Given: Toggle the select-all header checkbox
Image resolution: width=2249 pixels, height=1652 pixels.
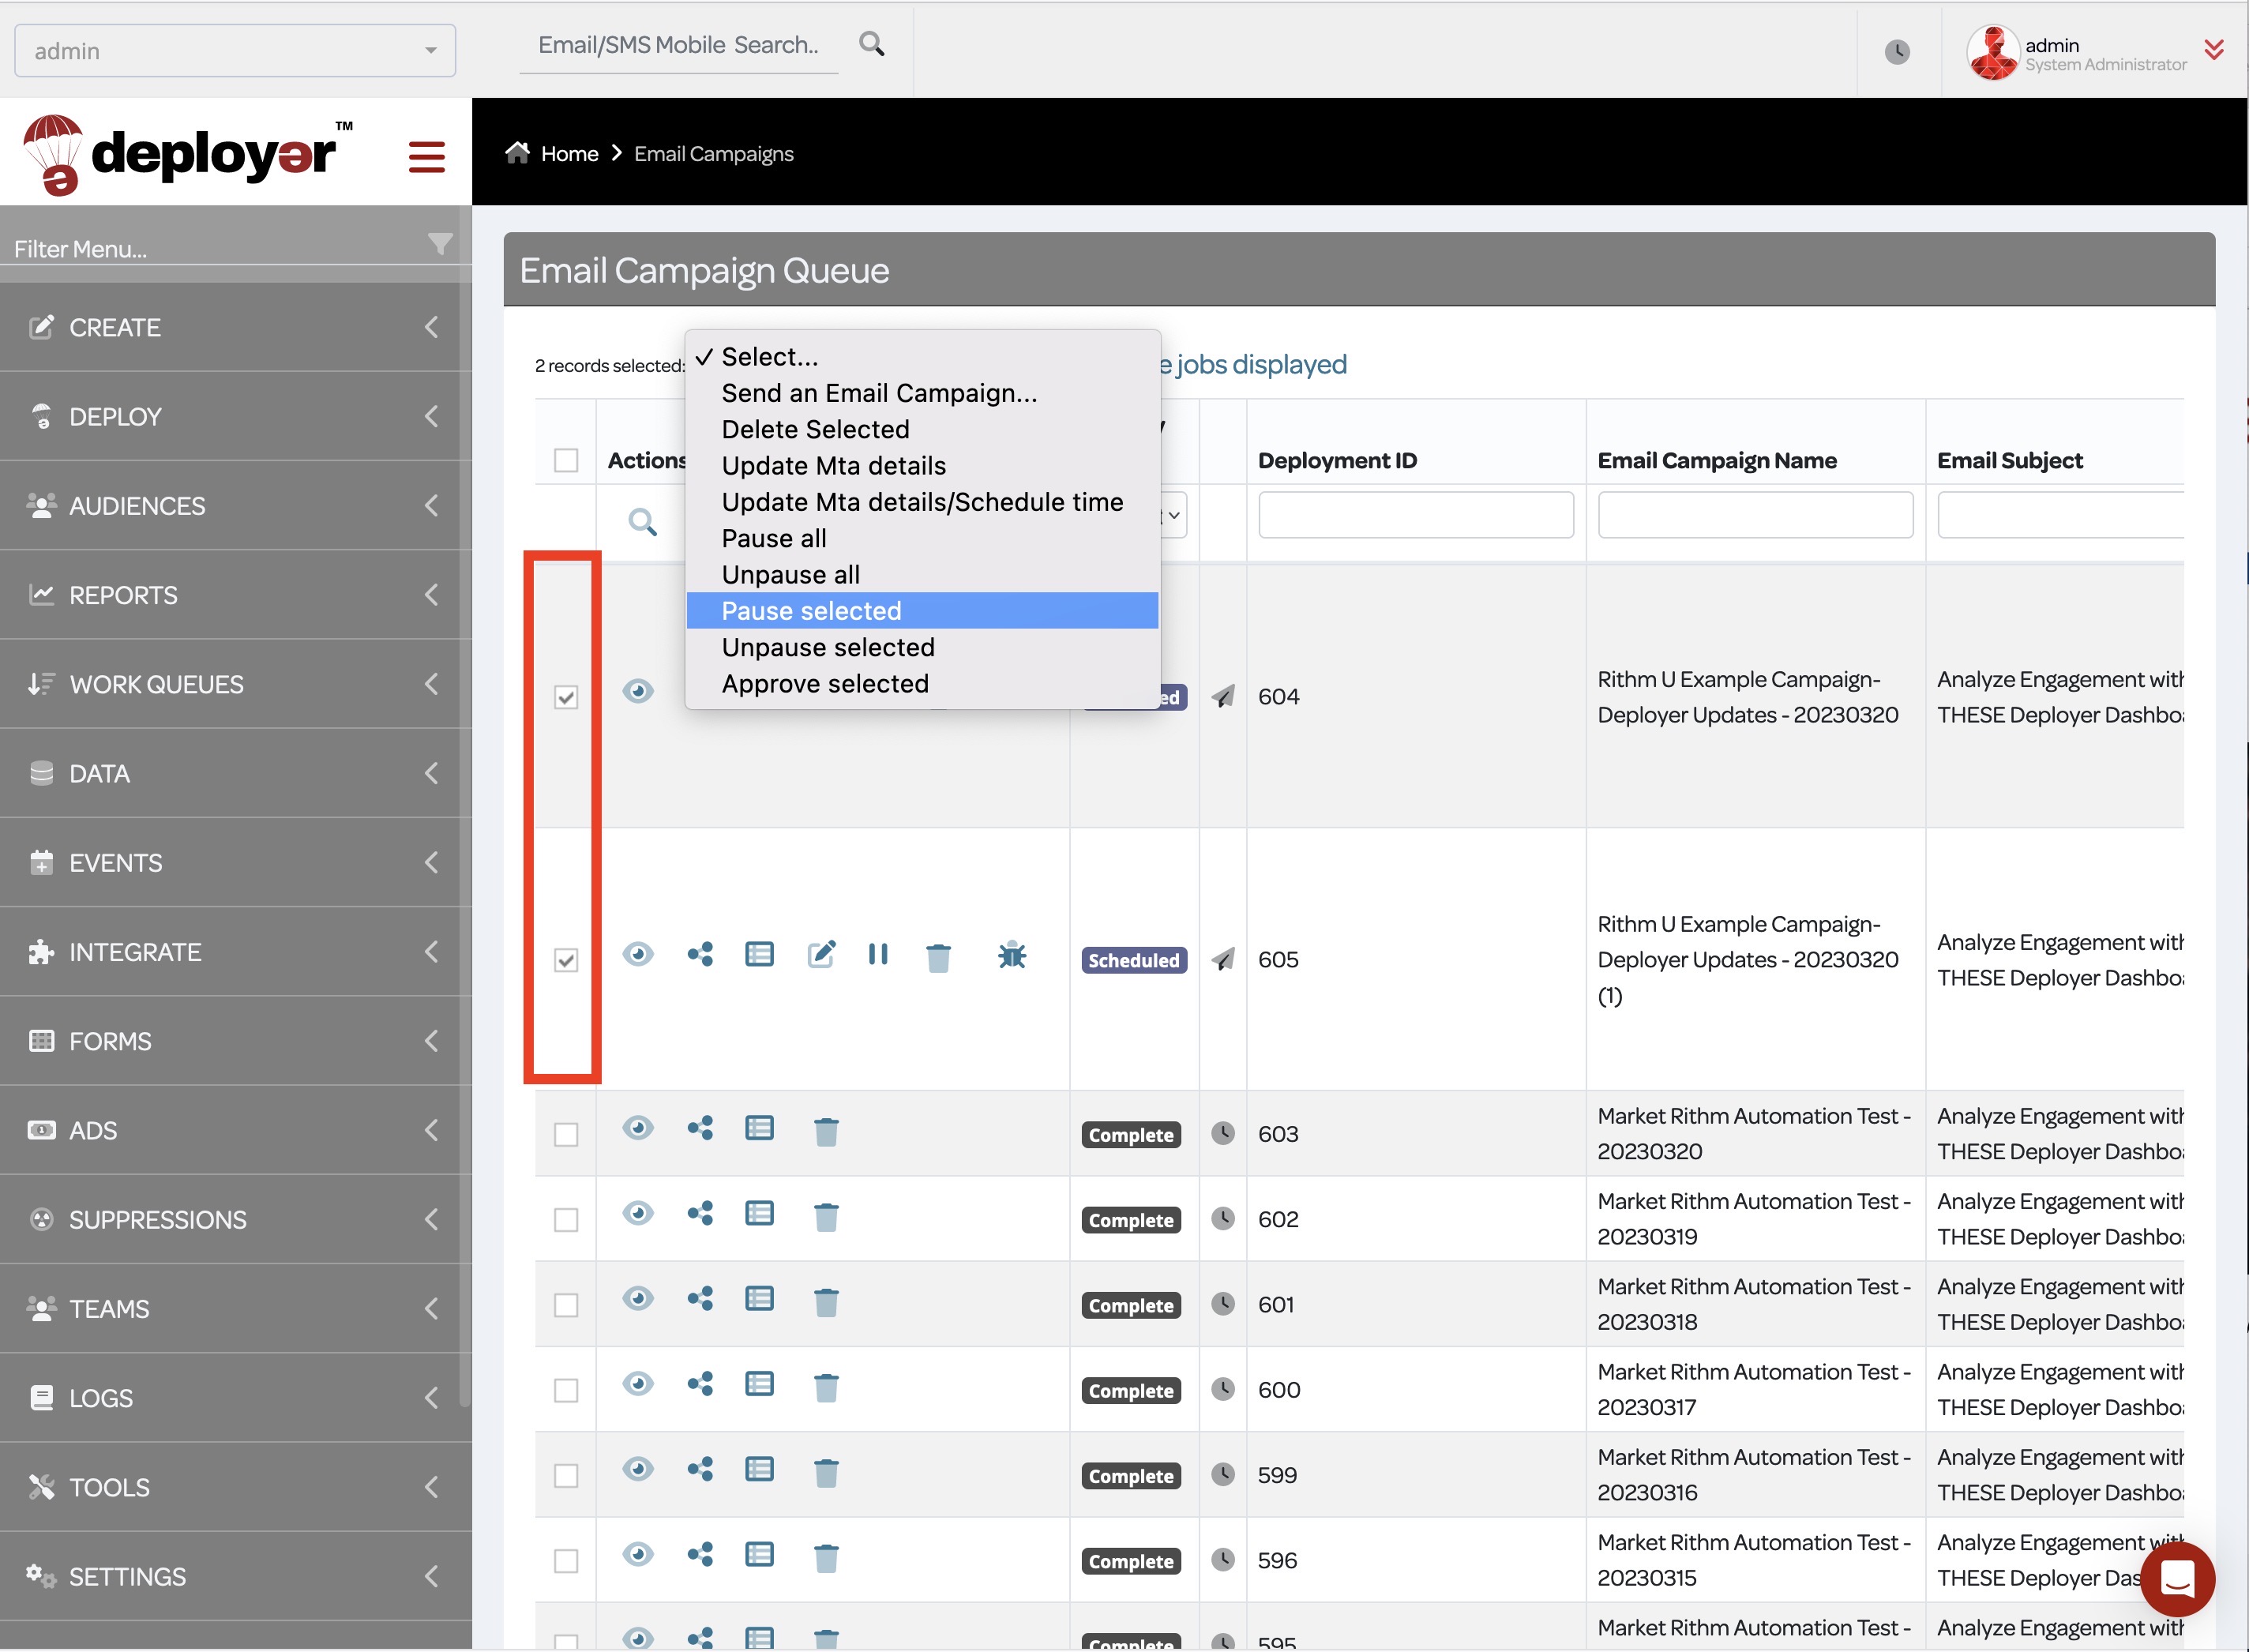Looking at the screenshot, I should point(566,460).
